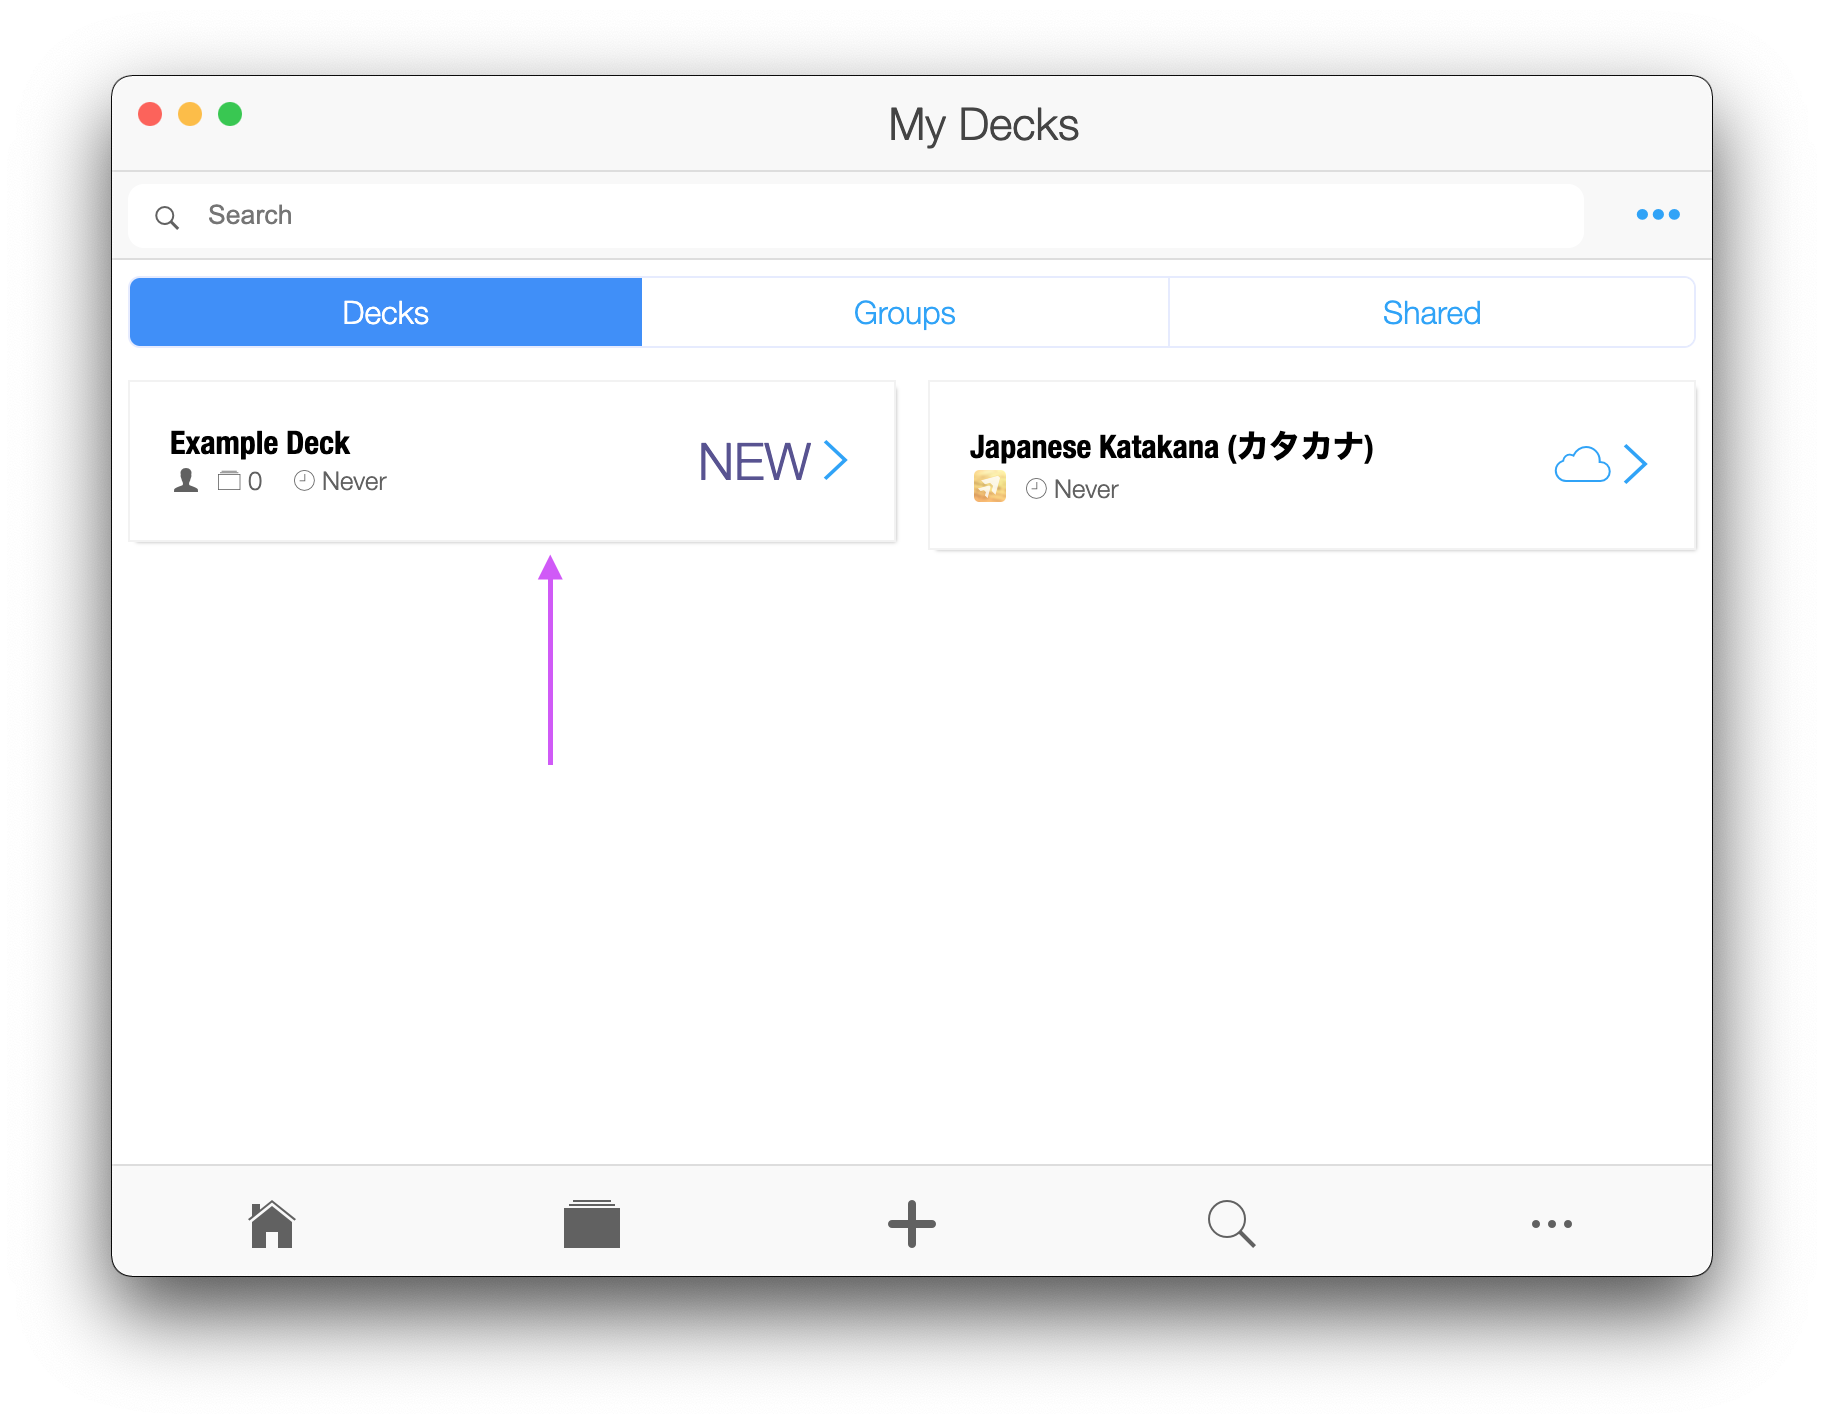Open extra options via top-right ellipsis icon

pyautogui.click(x=1657, y=214)
